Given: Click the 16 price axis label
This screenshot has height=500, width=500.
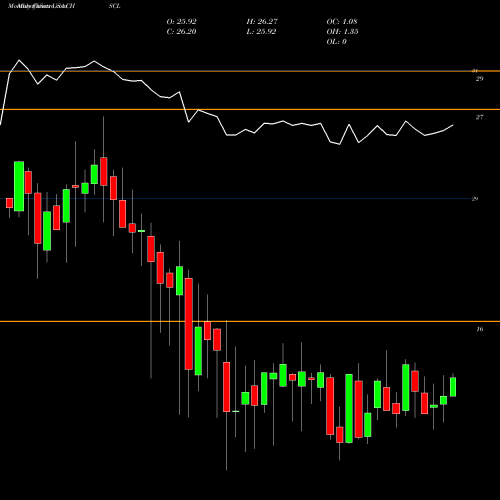Looking at the screenshot, I should pos(479,329).
